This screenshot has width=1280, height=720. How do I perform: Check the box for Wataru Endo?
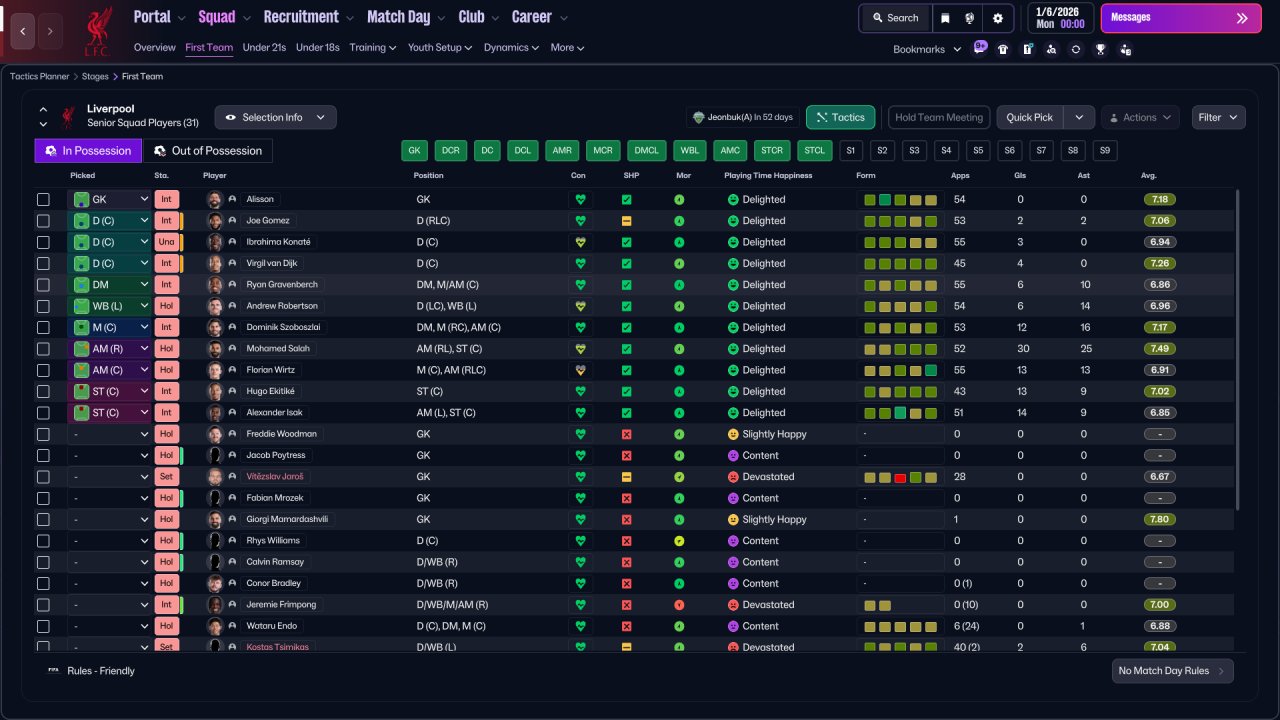coord(43,626)
